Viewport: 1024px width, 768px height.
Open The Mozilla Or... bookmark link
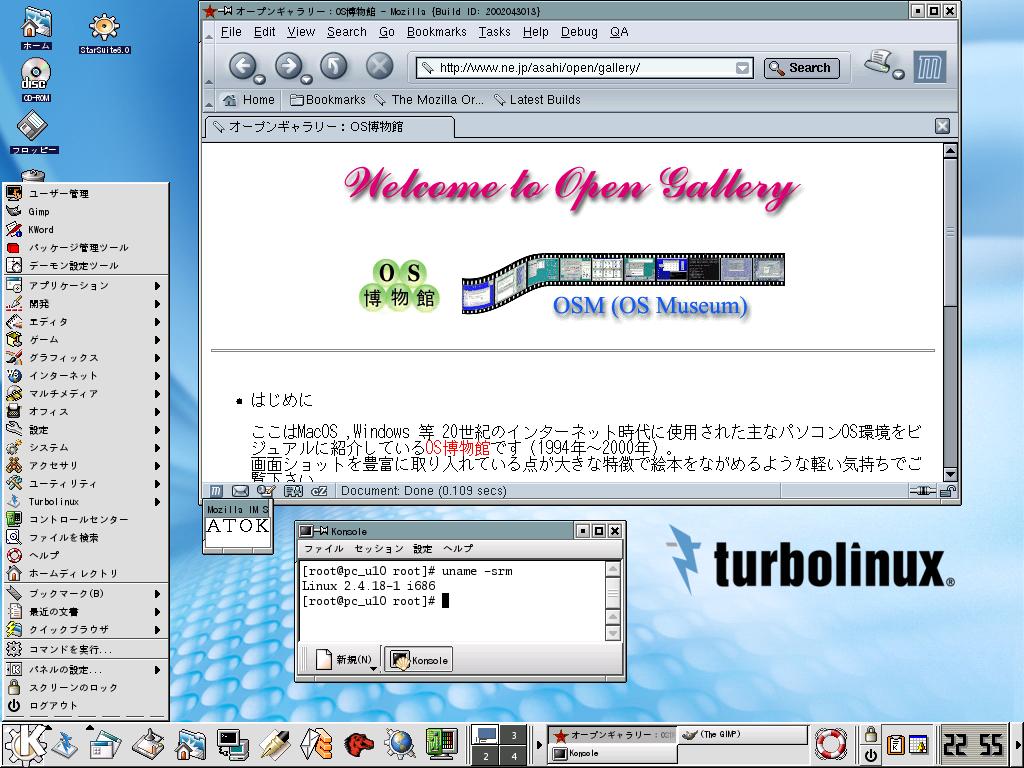pyautogui.click(x=428, y=100)
